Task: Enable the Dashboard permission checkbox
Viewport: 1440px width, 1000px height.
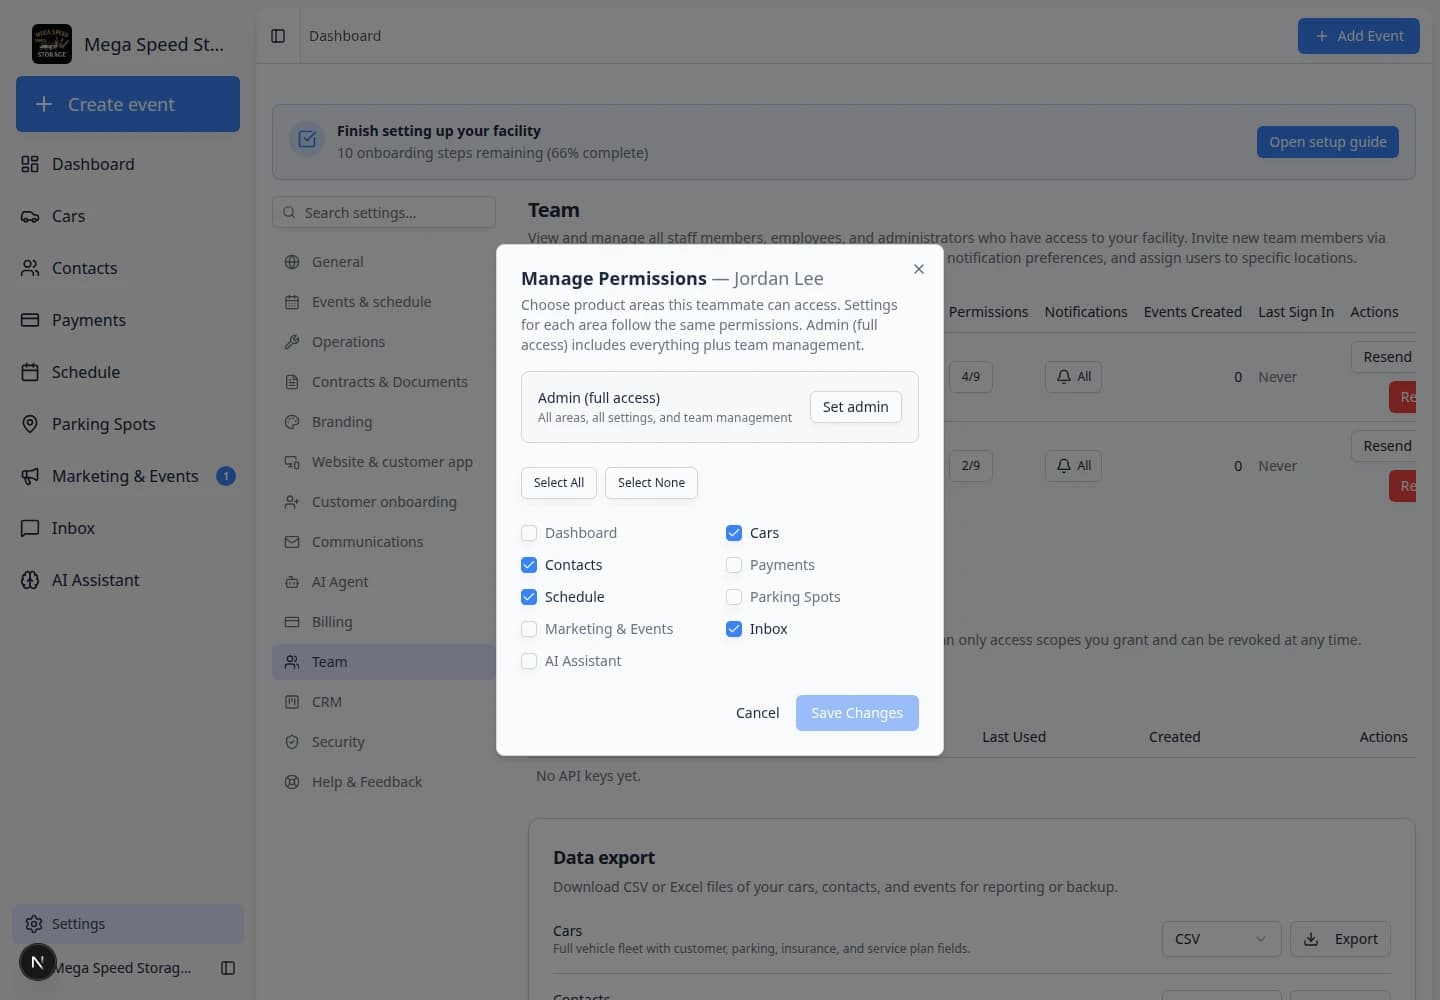Action: (x=529, y=533)
